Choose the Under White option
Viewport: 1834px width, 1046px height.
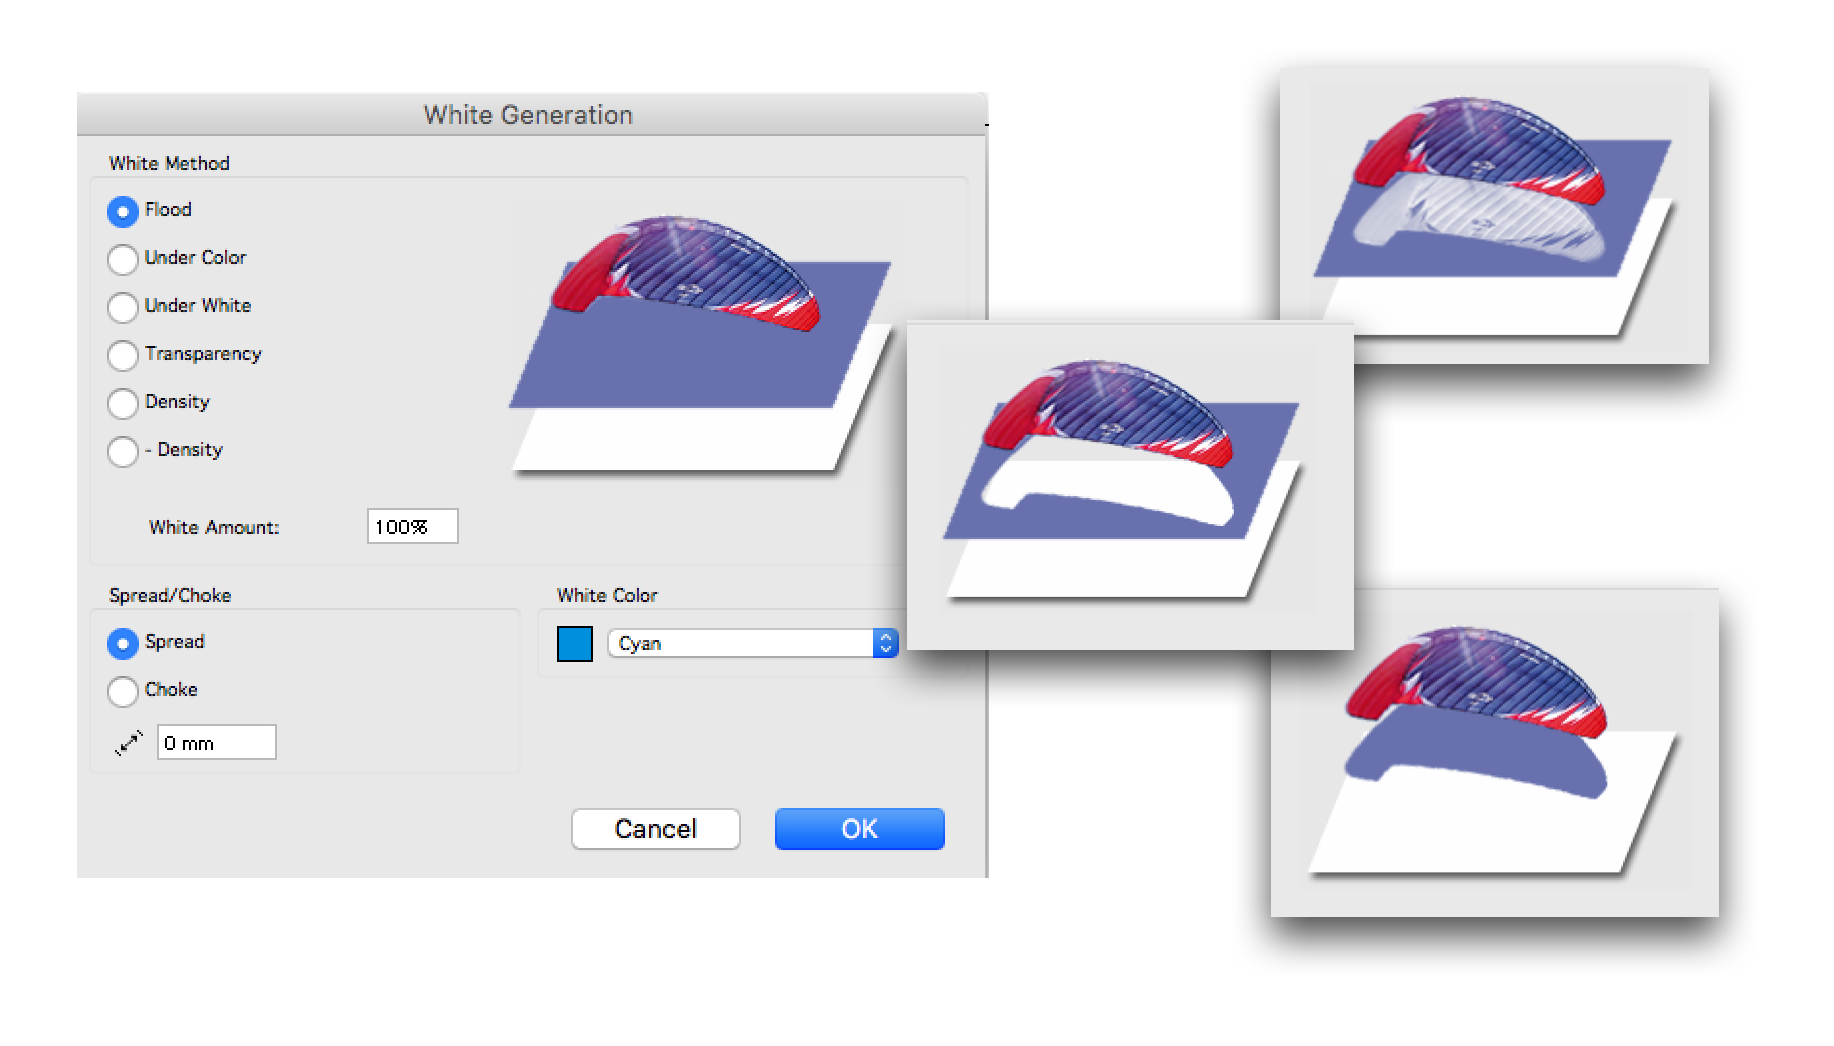123,307
